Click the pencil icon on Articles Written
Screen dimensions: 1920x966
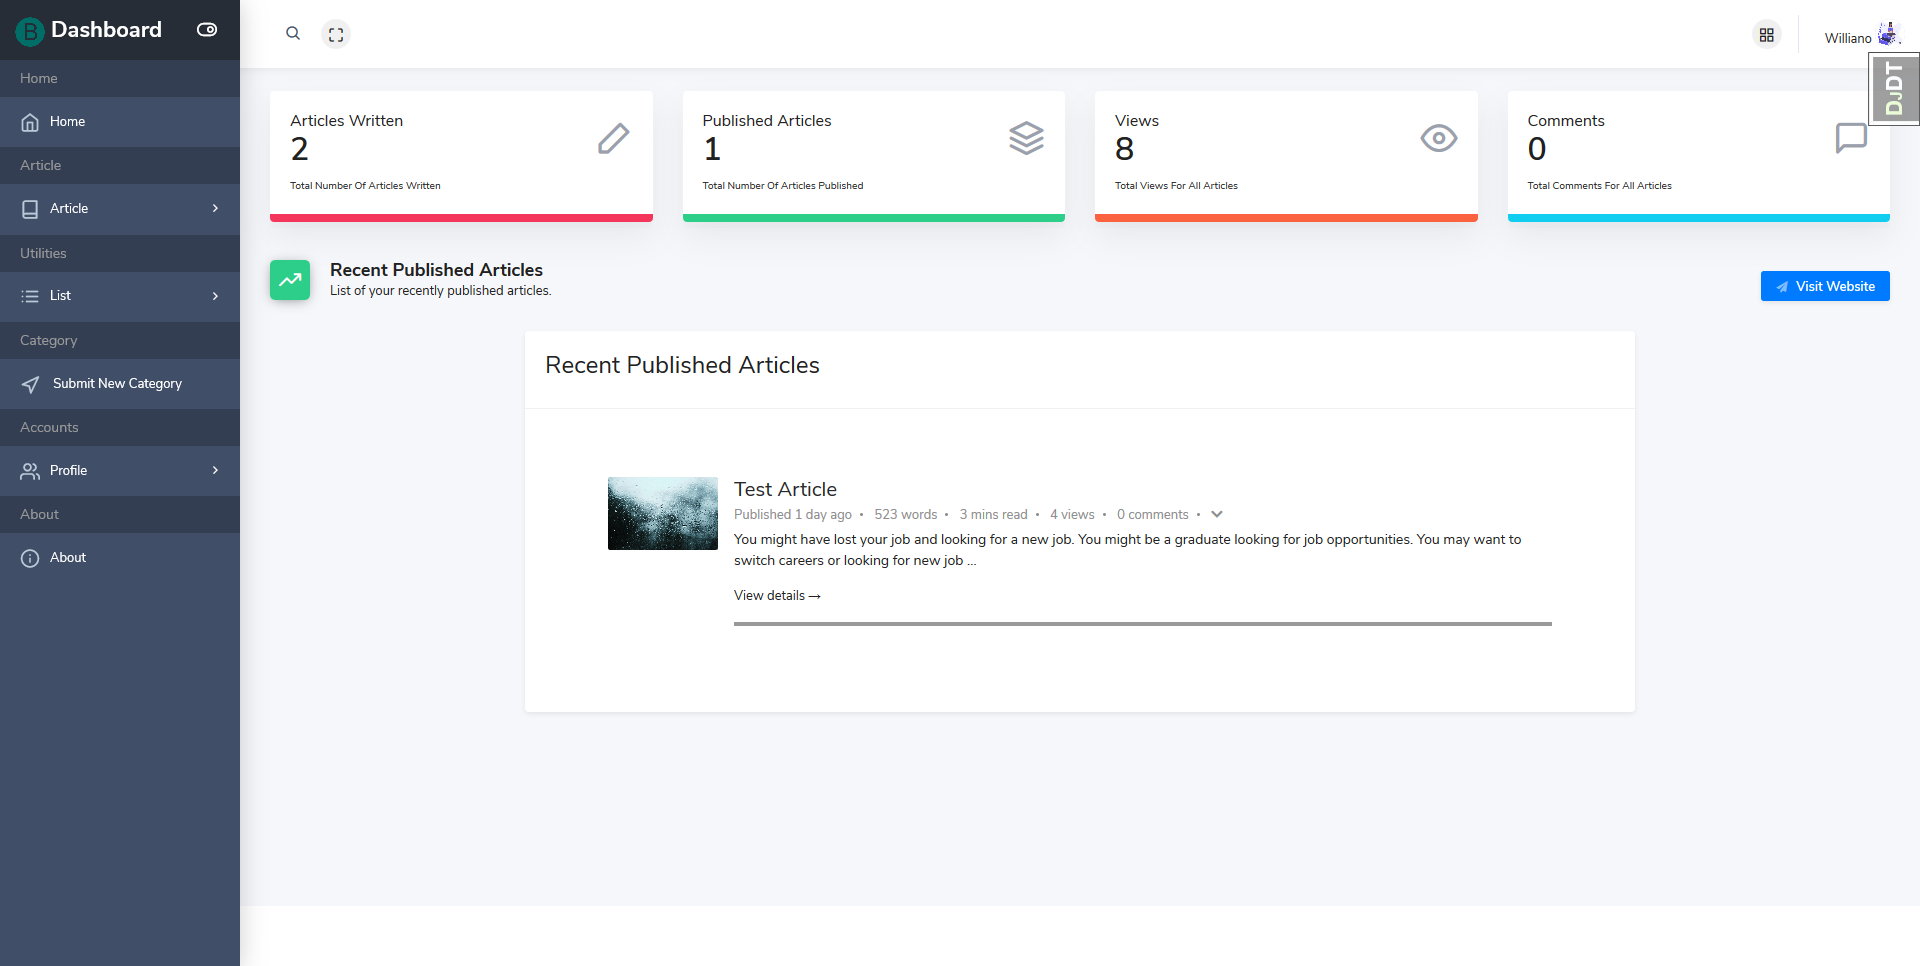point(613,139)
